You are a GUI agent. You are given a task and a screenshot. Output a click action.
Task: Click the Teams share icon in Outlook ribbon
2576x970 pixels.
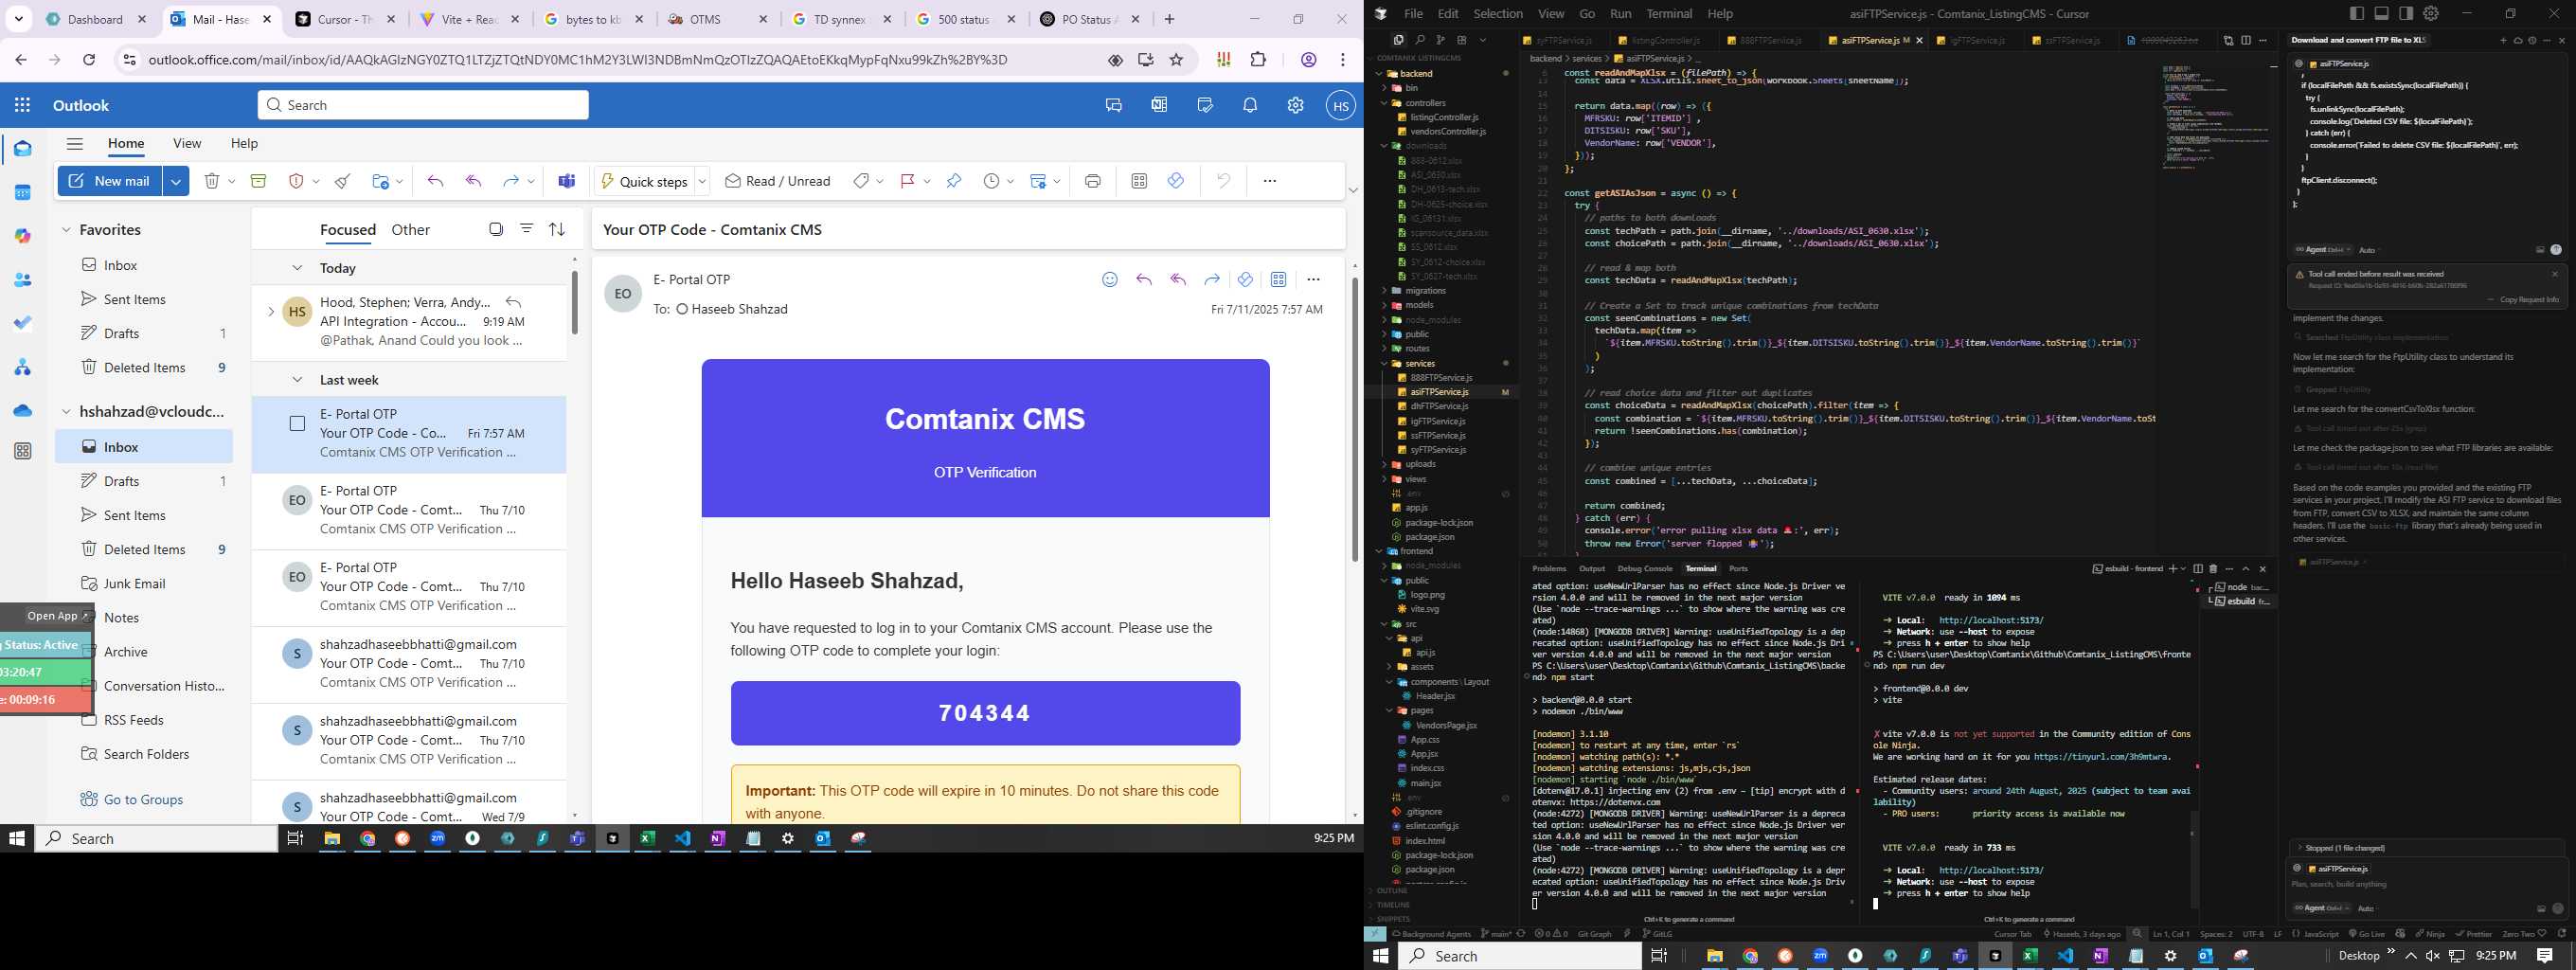coord(567,181)
